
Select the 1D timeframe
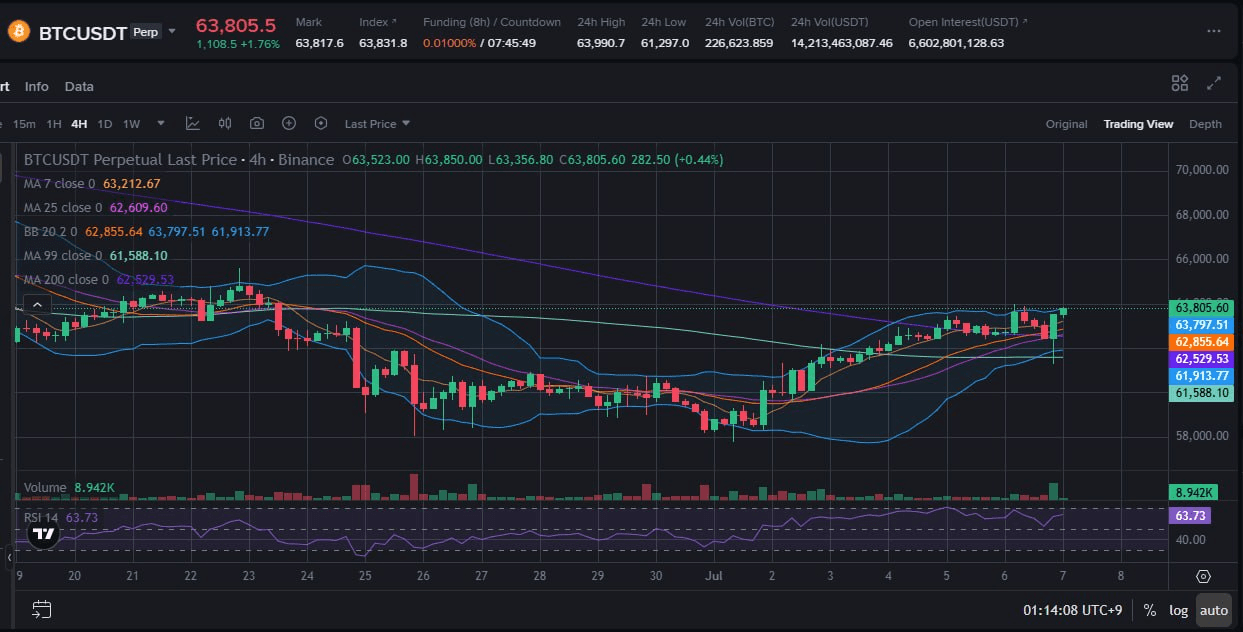tap(105, 124)
